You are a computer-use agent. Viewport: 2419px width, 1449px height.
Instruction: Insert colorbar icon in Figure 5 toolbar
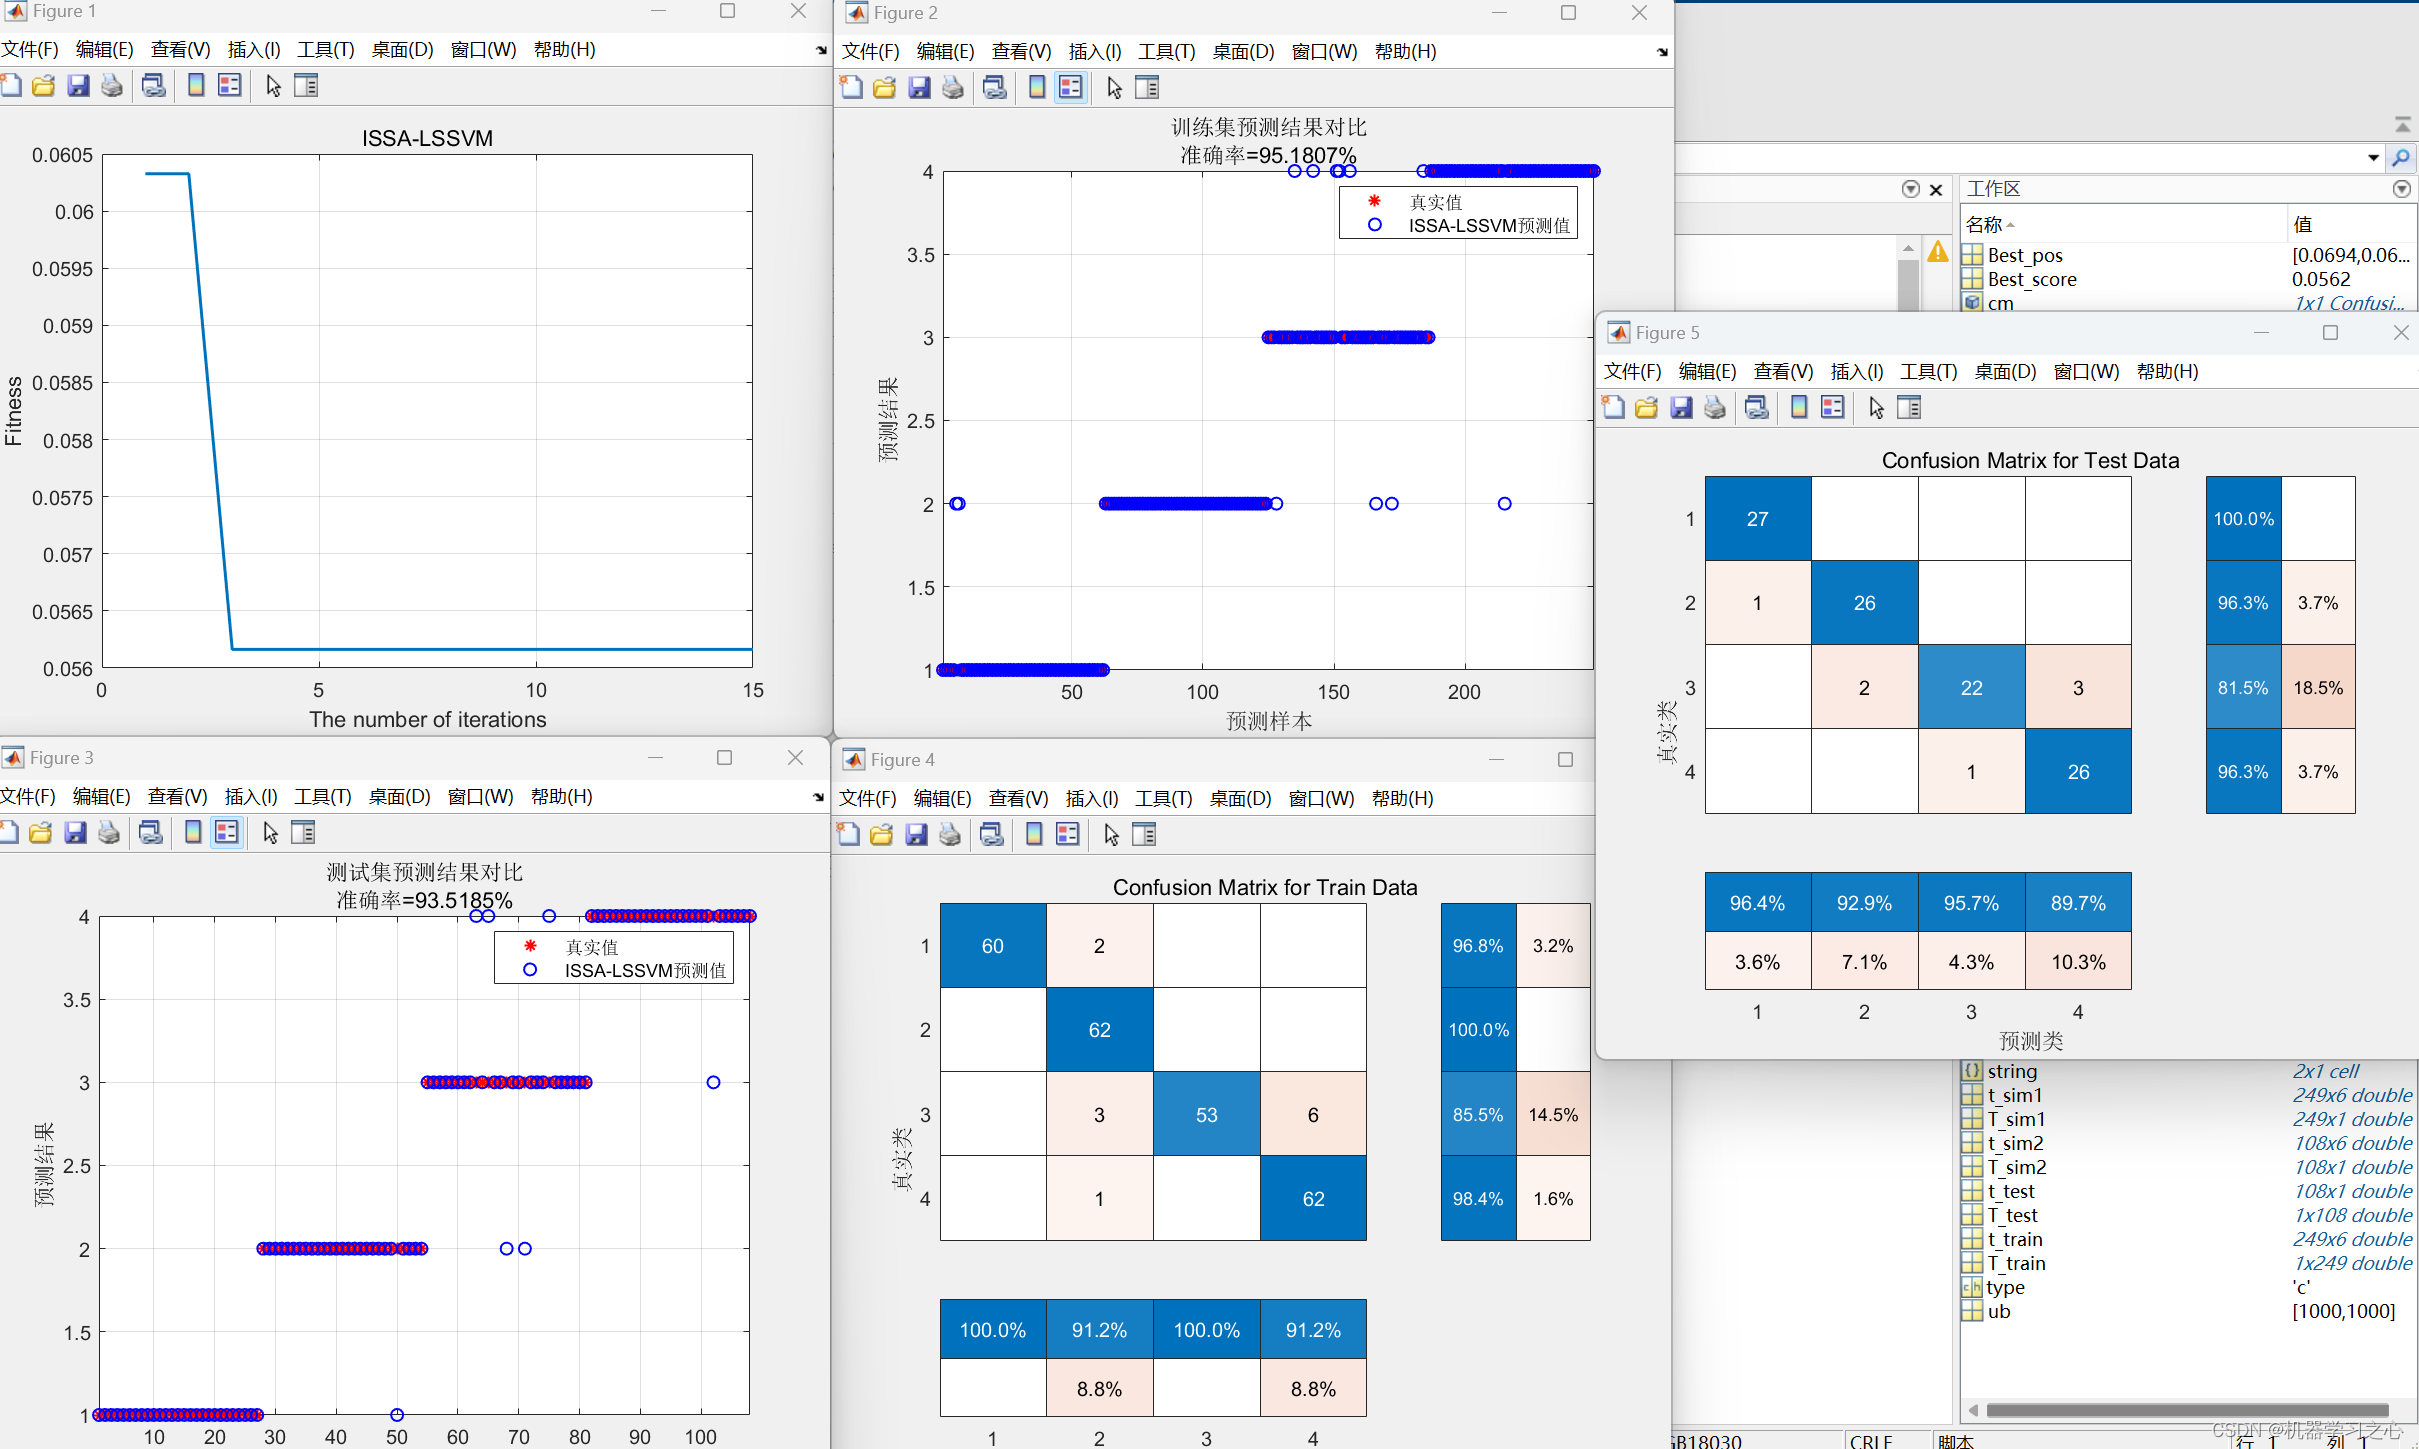click(x=1799, y=408)
